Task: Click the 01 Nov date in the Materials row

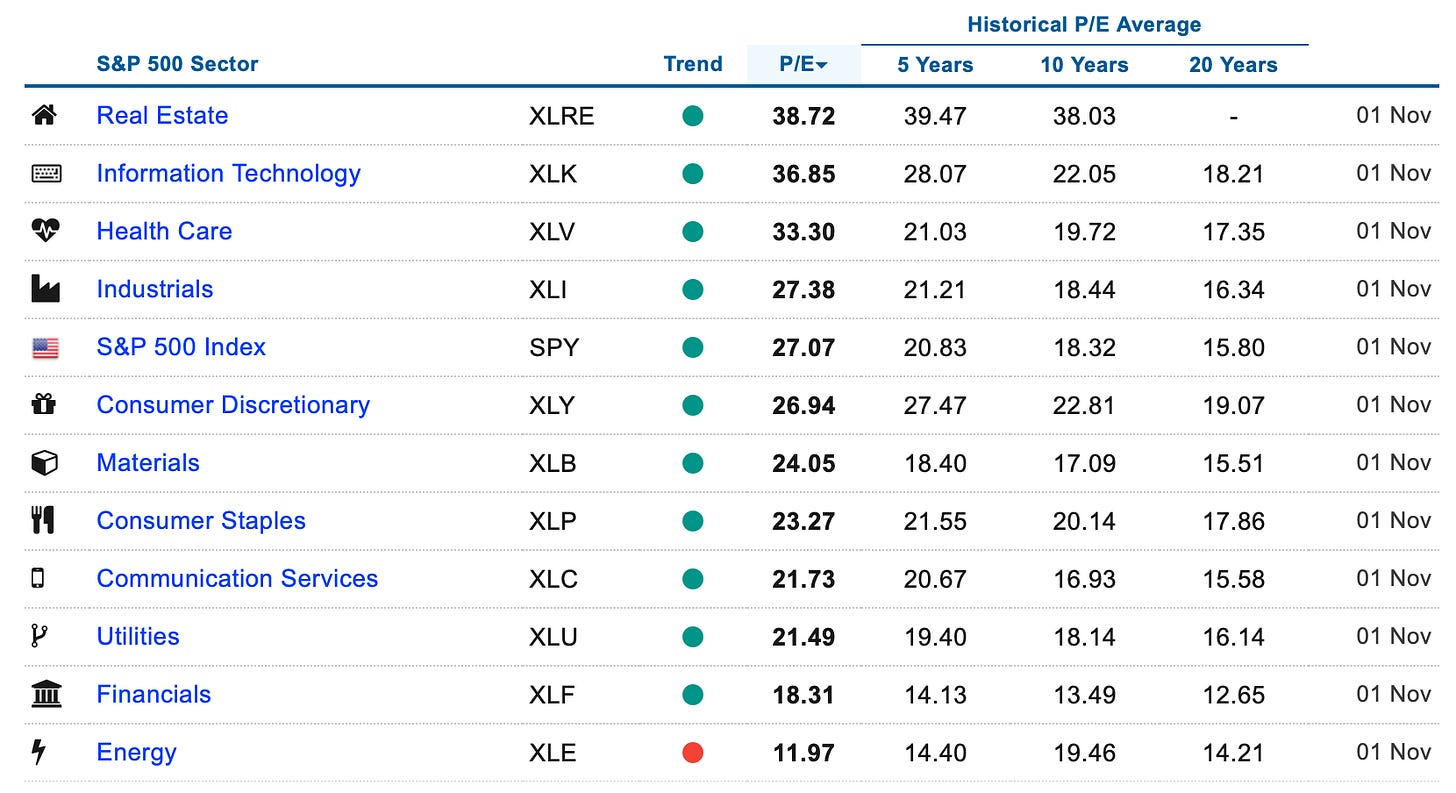Action: click(x=1393, y=463)
